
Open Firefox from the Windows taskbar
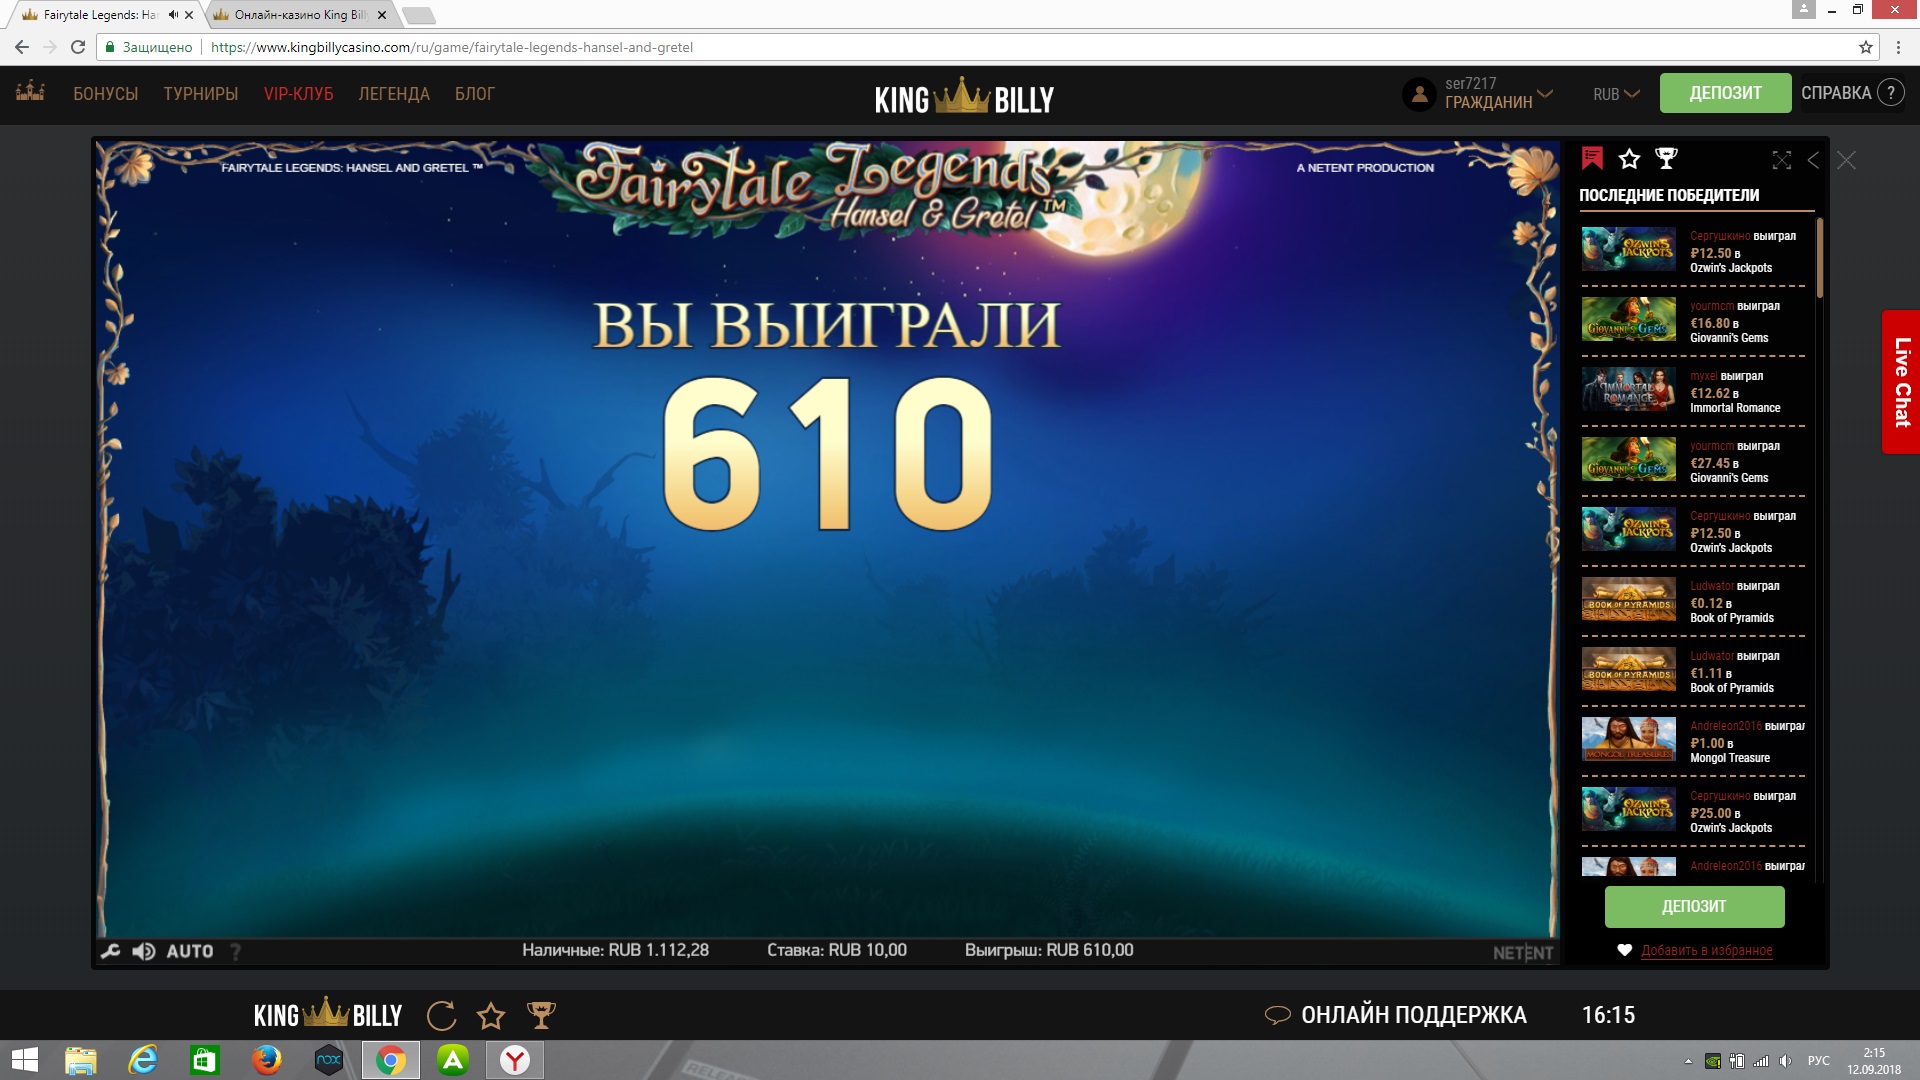point(267,1060)
